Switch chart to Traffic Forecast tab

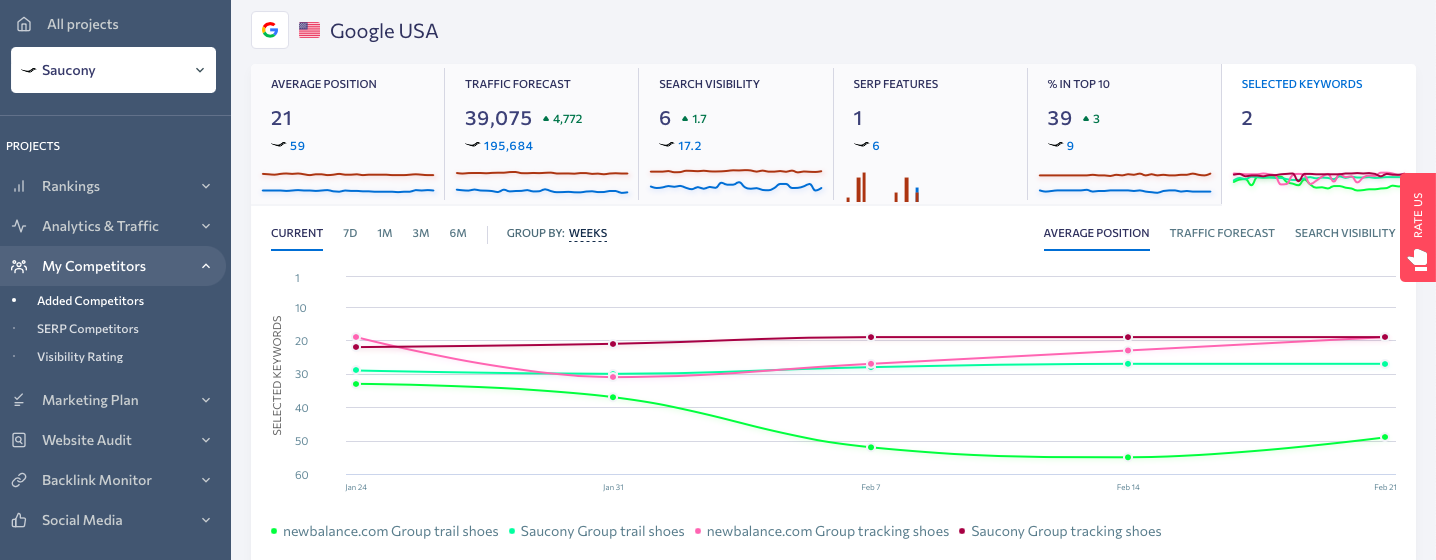[x=1222, y=233]
